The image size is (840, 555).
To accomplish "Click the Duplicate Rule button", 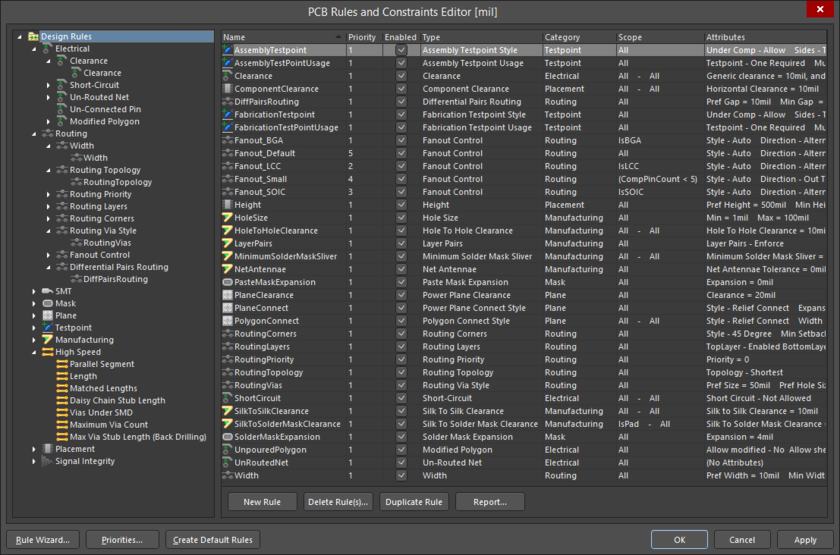I will 414,502.
